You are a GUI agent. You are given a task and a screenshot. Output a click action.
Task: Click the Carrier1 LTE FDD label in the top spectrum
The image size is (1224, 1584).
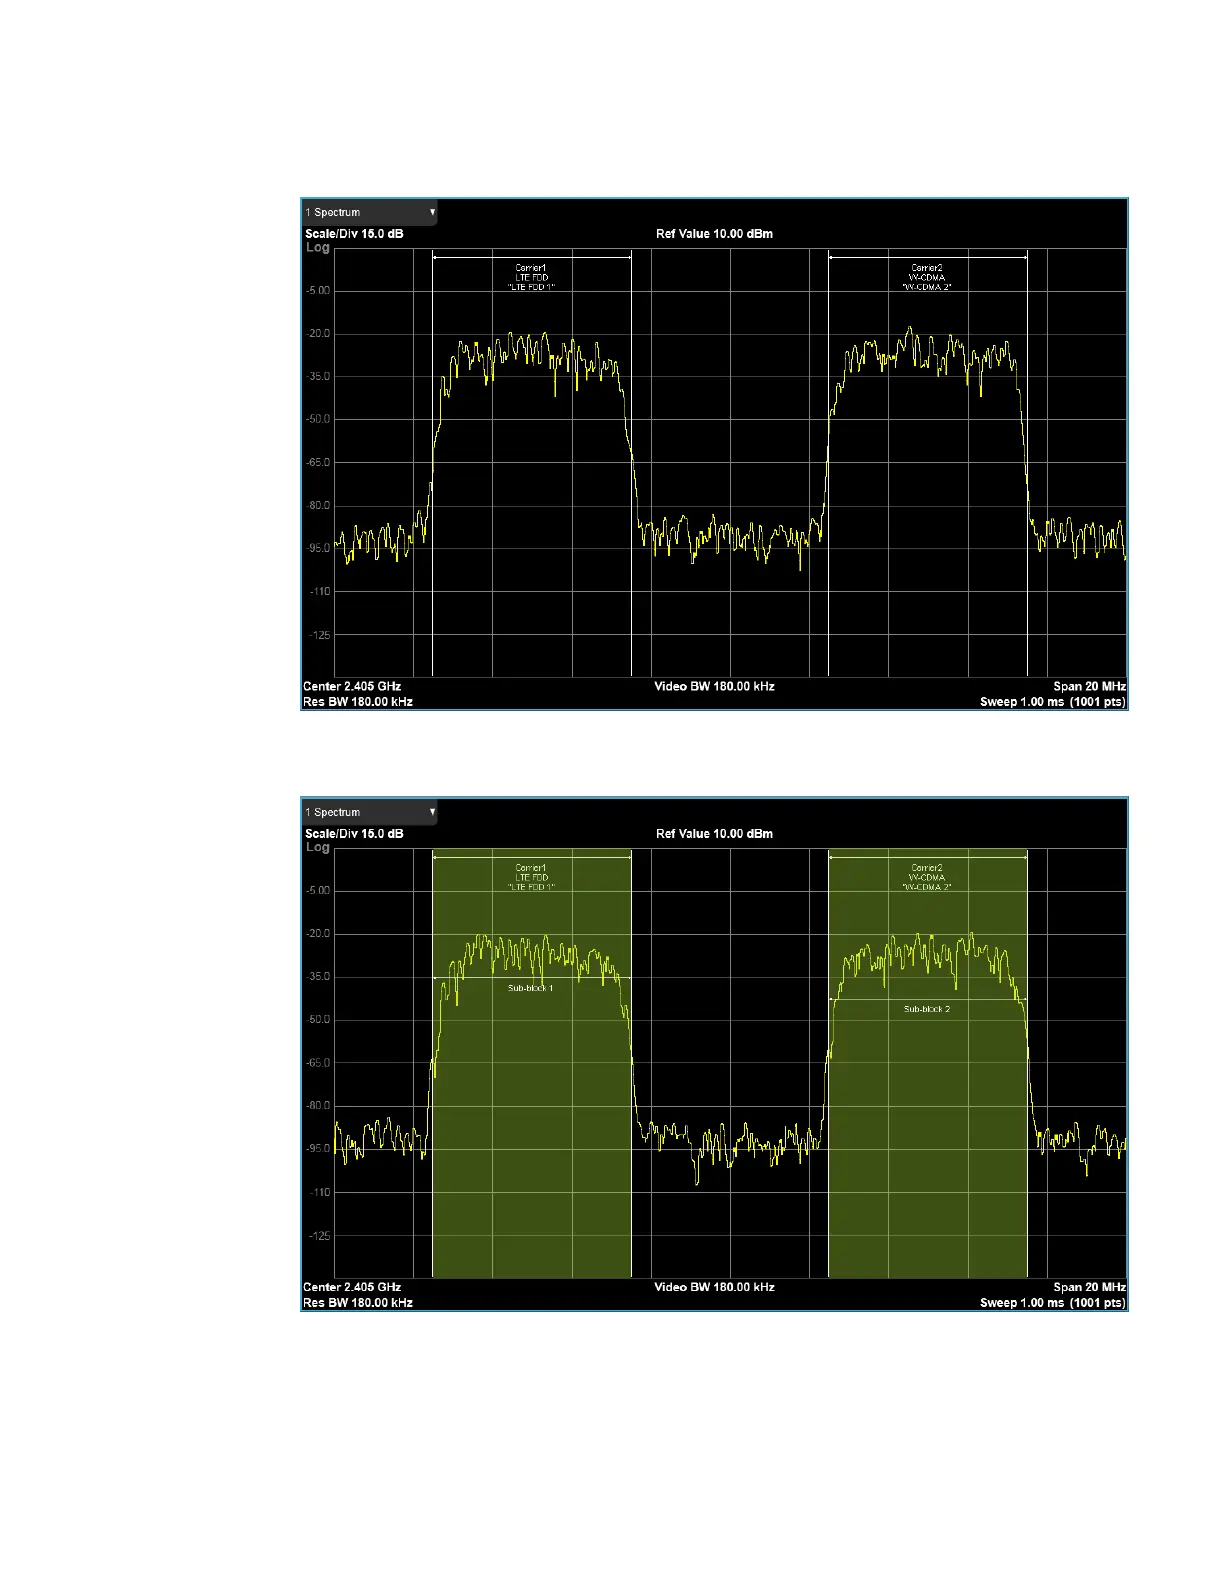pyautogui.click(x=531, y=277)
